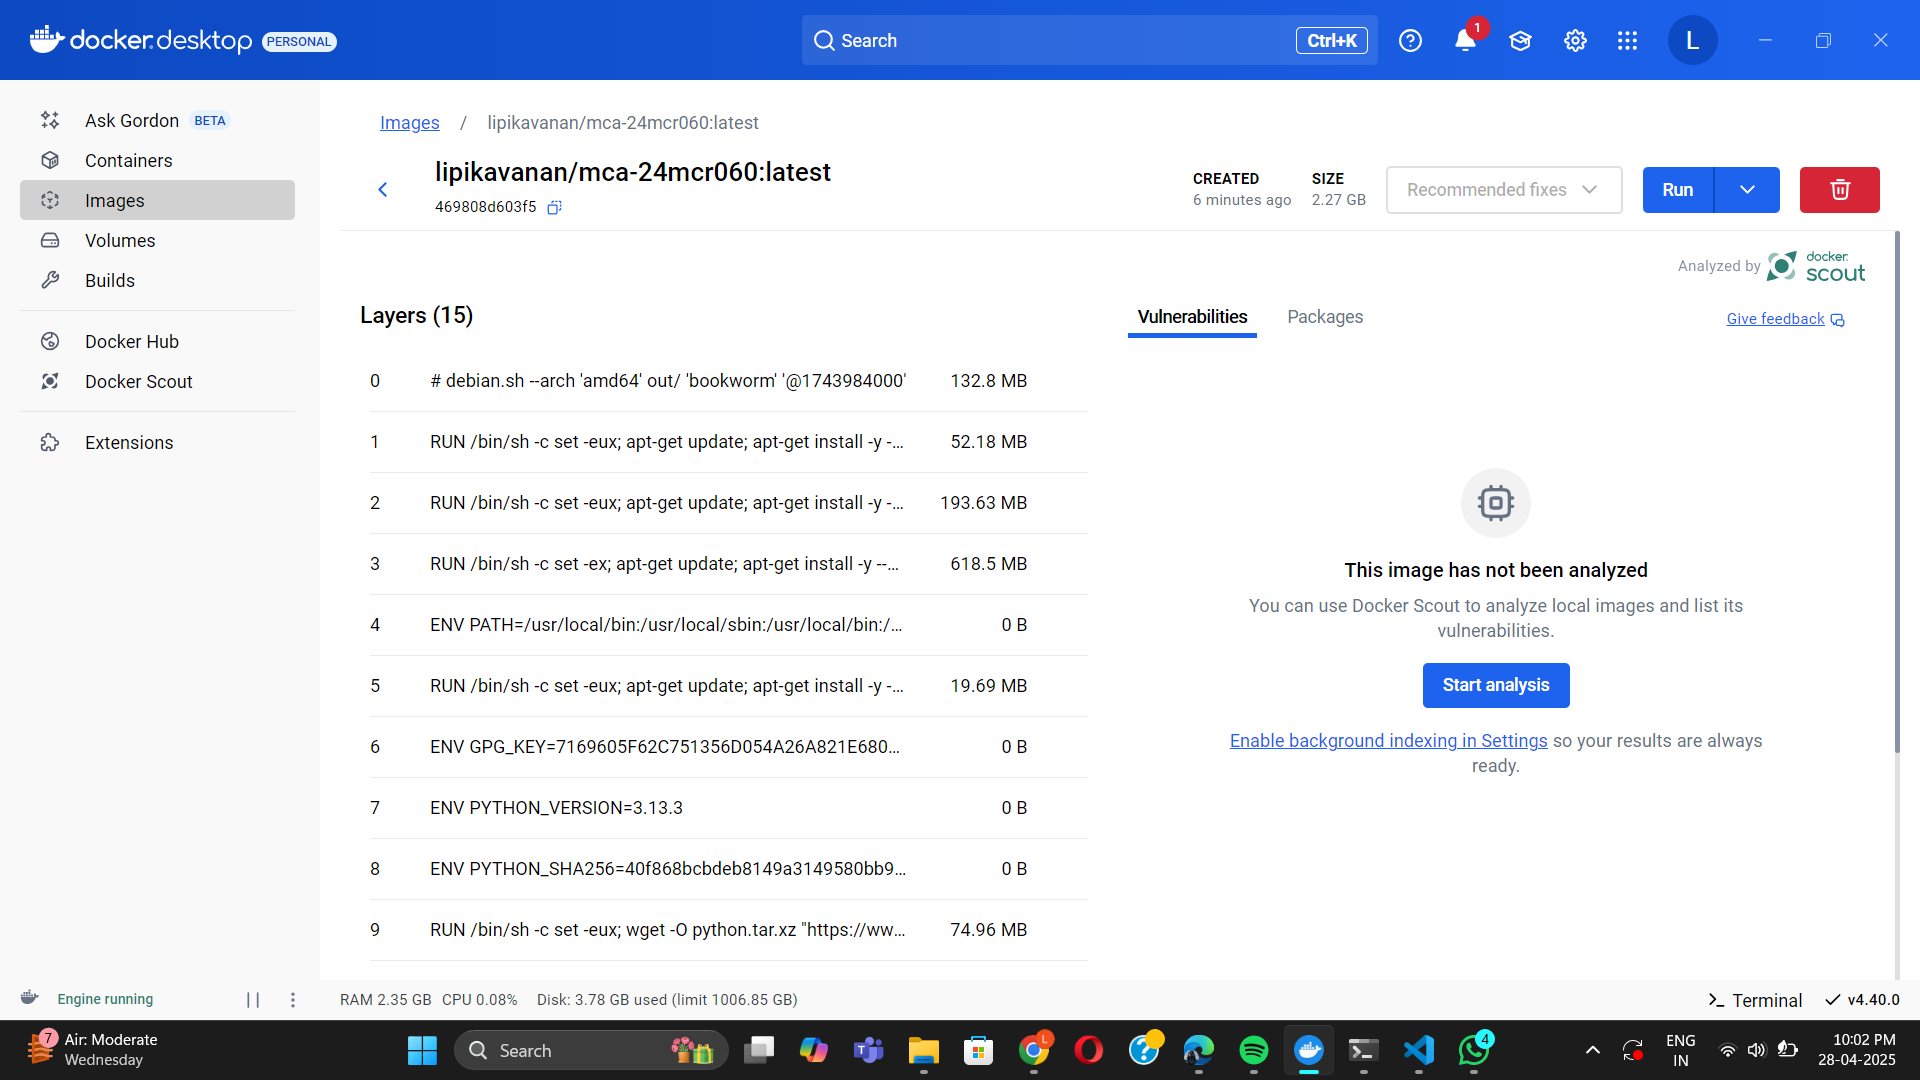Screen dimensions: 1920x1080
Task: Open the user account avatar L
Action: coord(1692,40)
